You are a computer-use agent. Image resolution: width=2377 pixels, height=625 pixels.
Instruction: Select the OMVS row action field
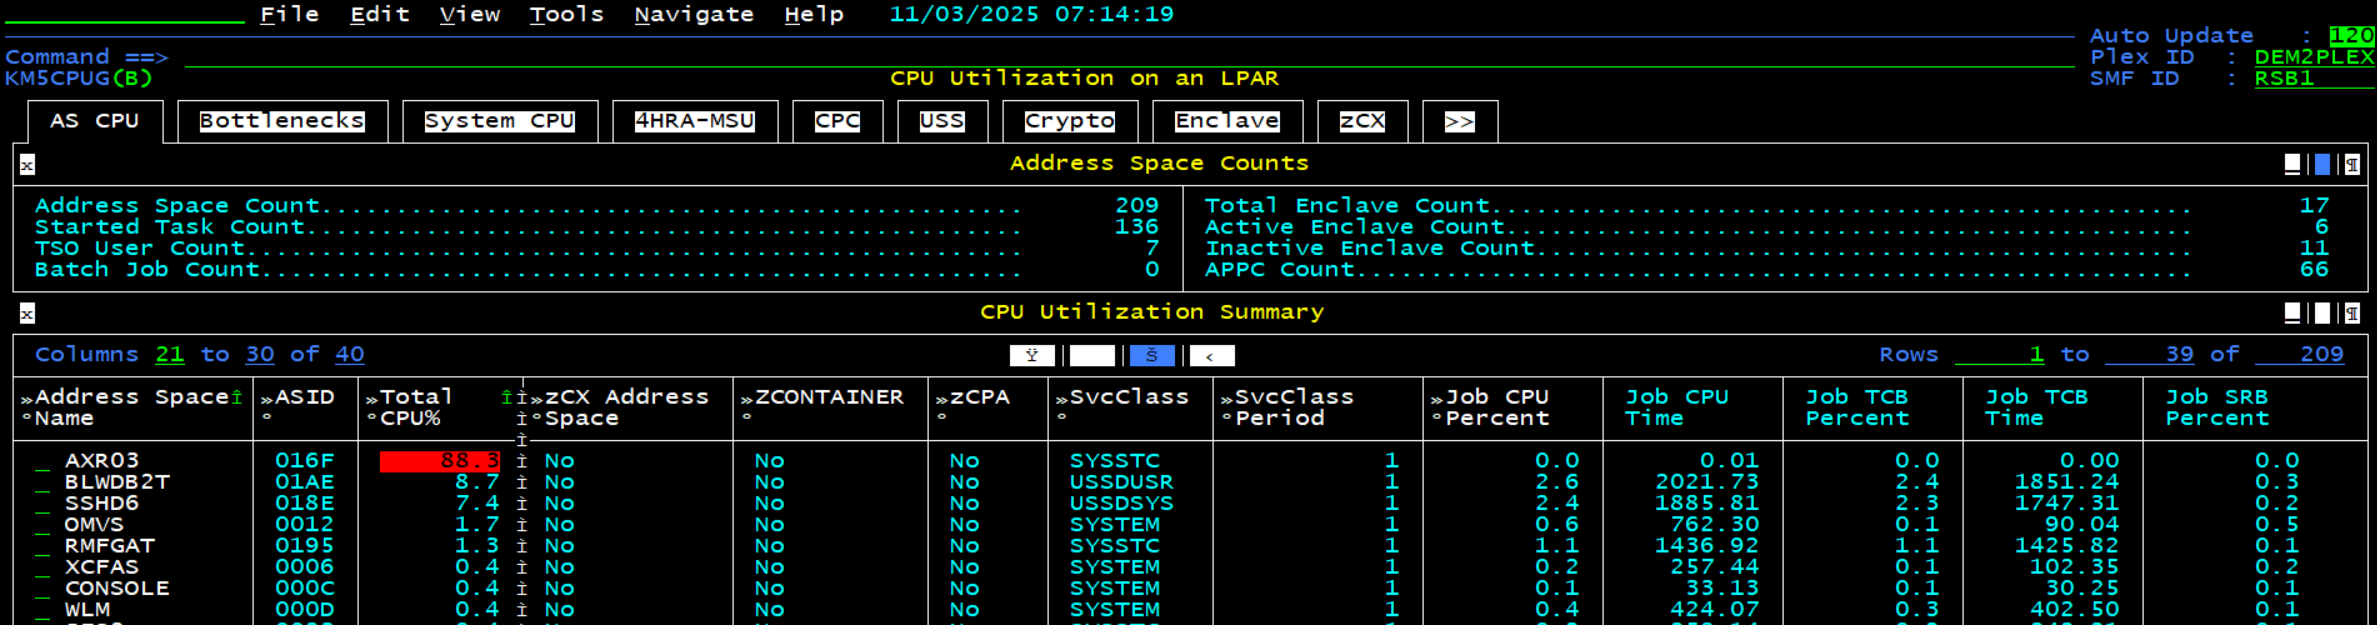click(42, 525)
